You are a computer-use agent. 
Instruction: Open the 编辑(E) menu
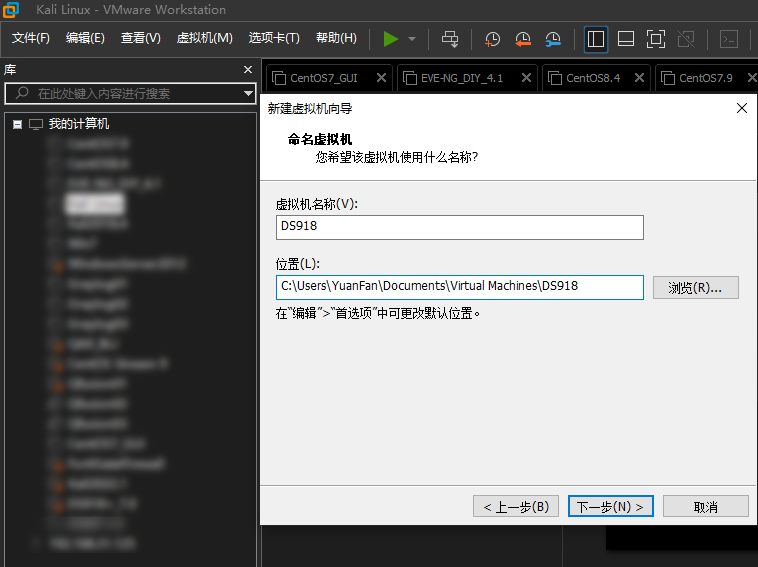(x=85, y=38)
